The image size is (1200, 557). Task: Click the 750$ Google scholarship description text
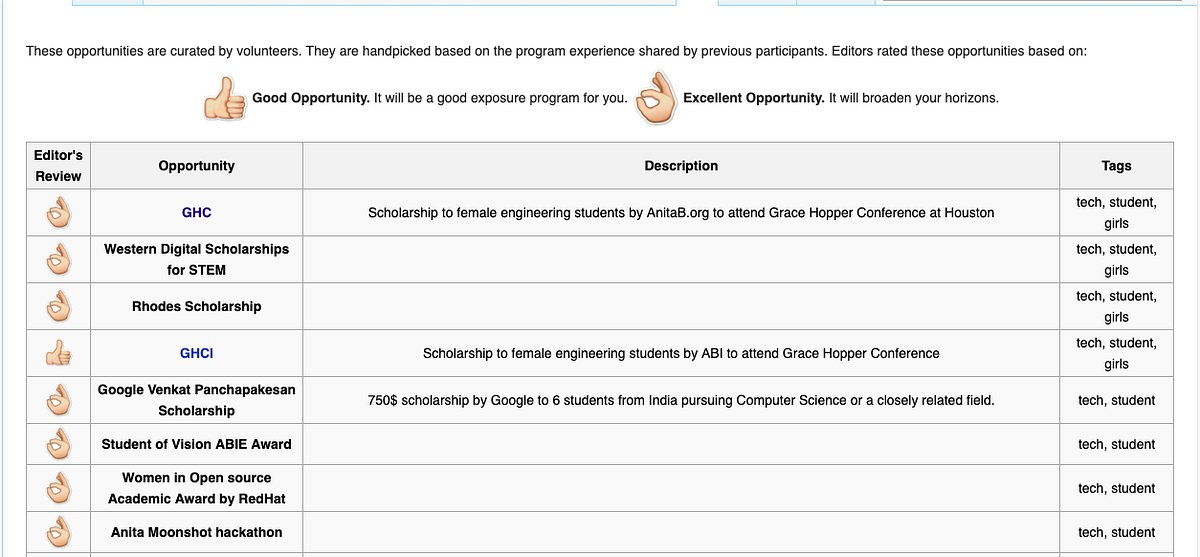681,400
